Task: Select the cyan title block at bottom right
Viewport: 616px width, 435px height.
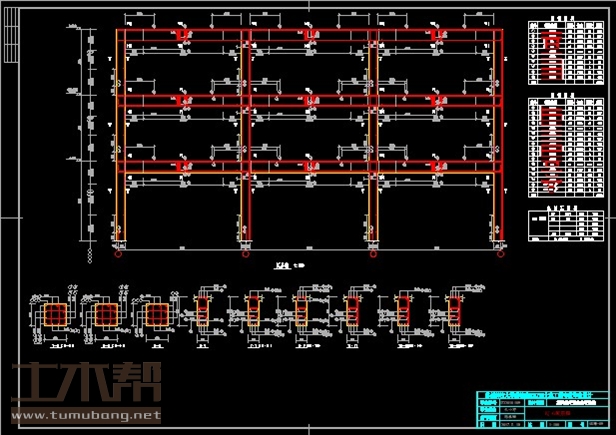Action: click(x=540, y=408)
